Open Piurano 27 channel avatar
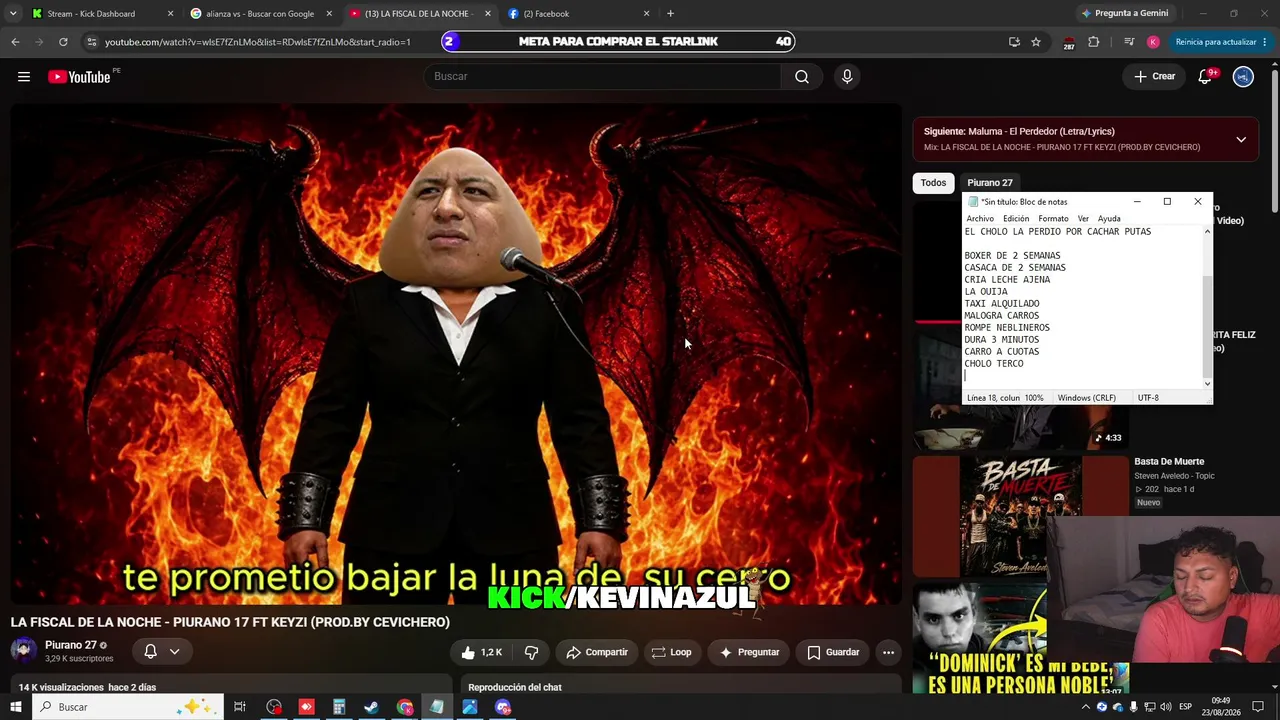The image size is (1280, 720). (24, 651)
